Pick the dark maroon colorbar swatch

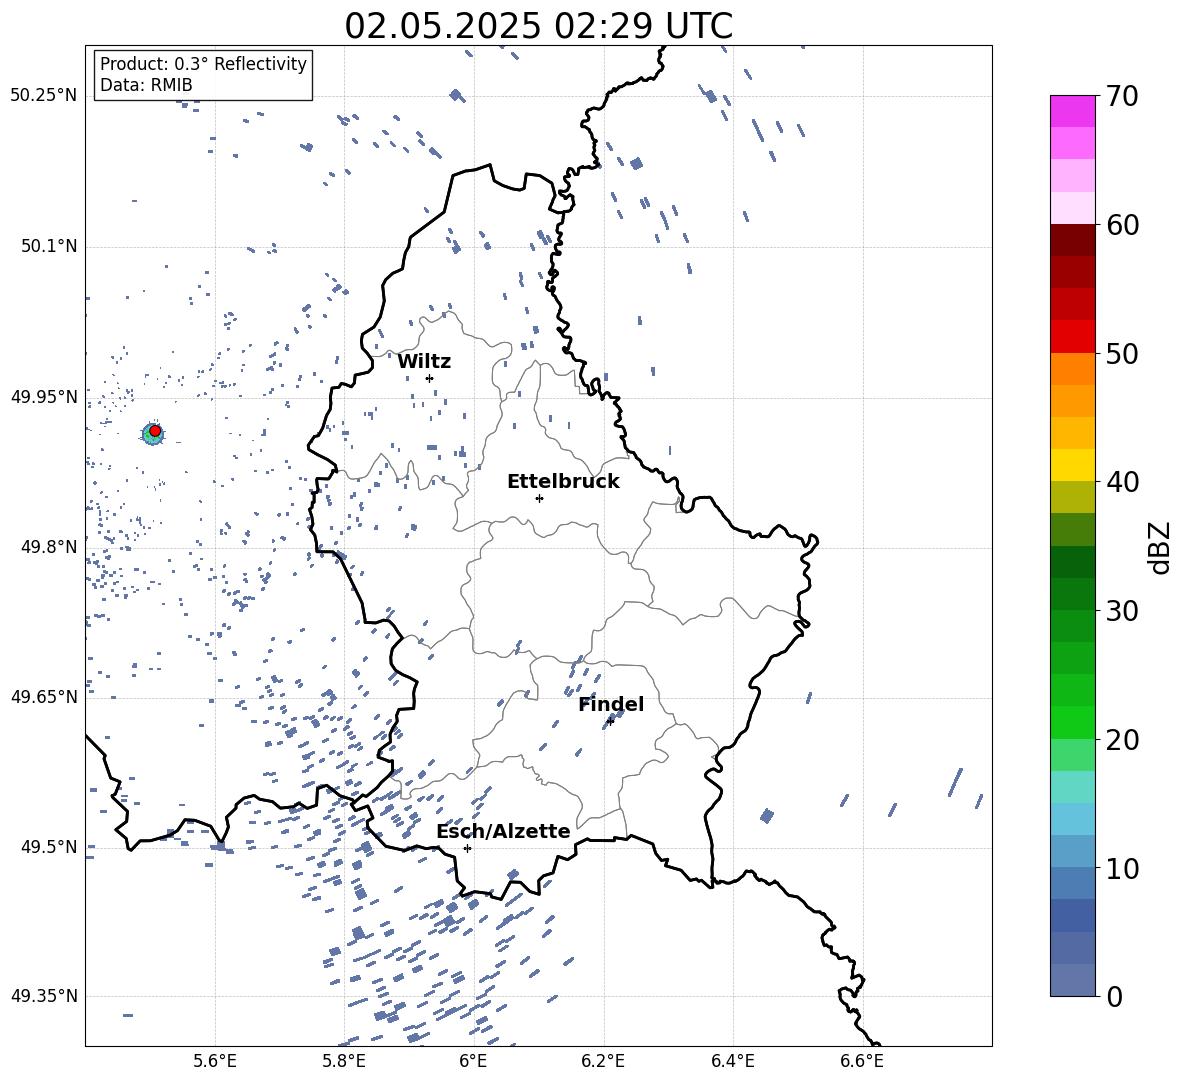point(1073,241)
